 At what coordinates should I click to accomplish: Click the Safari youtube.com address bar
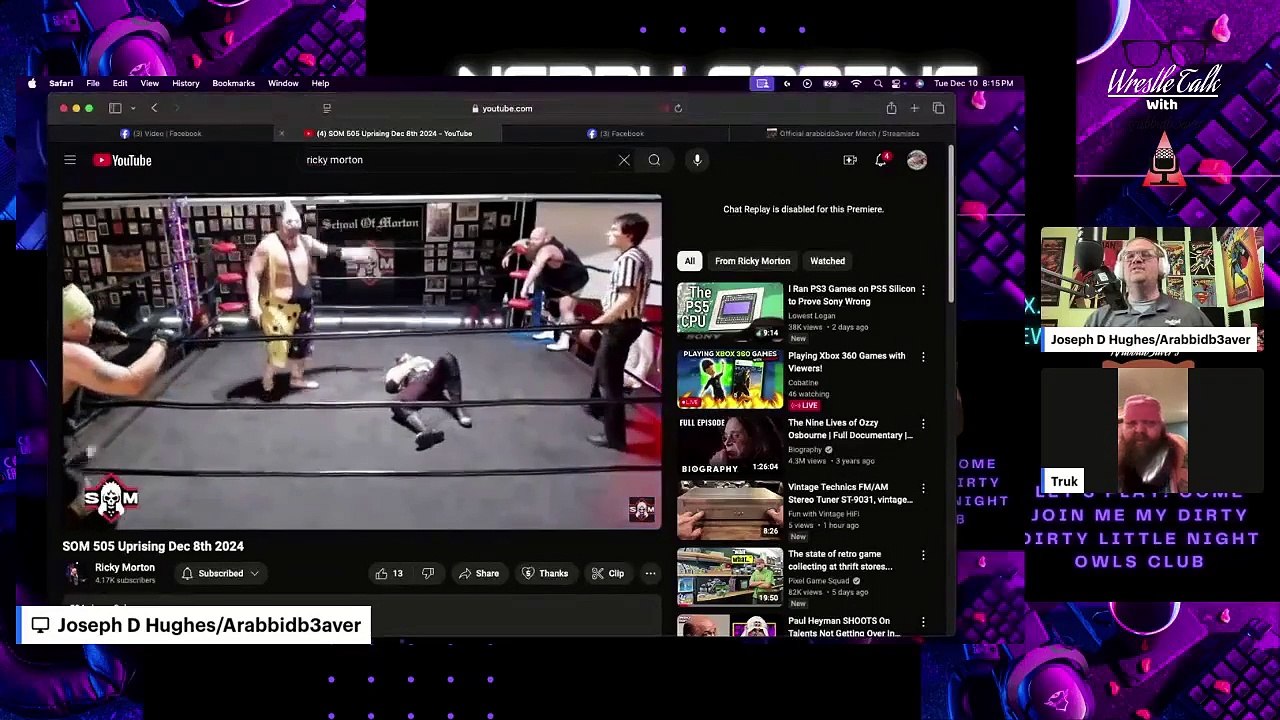[x=503, y=108]
